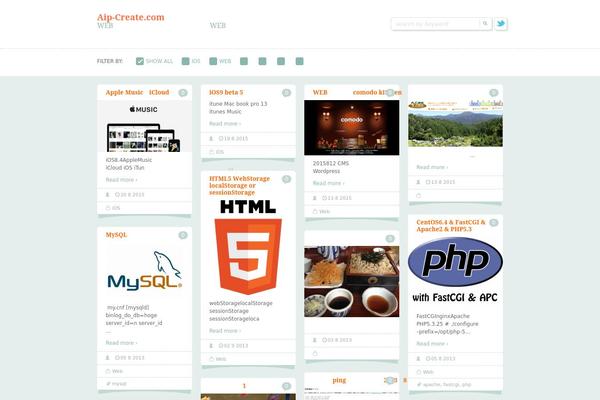600x400 pixels.
Task: Open comments bubble on iOS9 beta 5 card
Action: [x=286, y=93]
